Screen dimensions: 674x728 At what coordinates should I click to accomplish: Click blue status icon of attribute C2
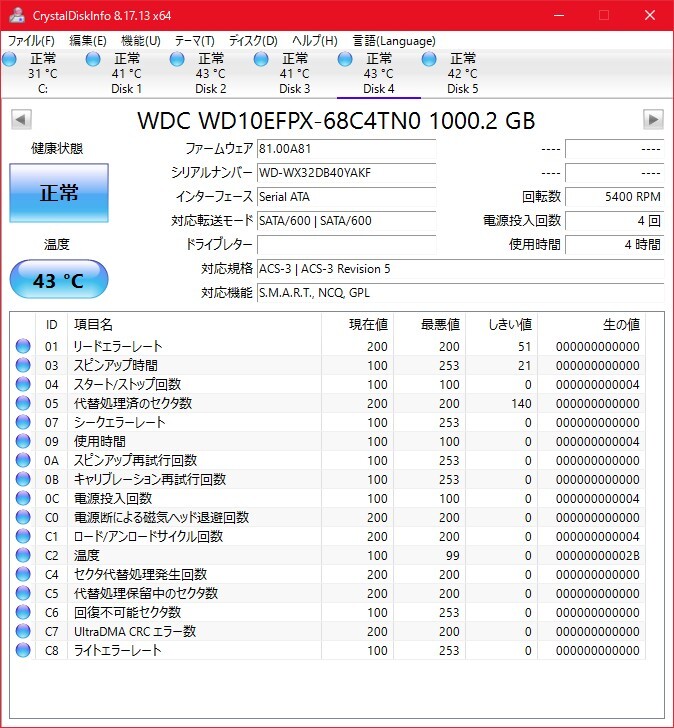[x=23, y=555]
